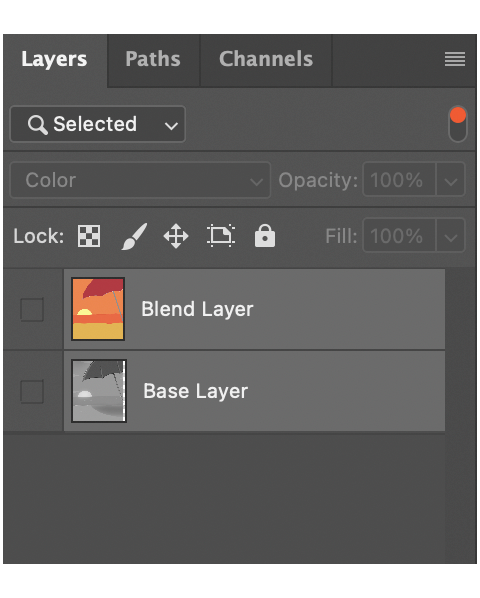Toggle visibility box of Base Layer
The image size is (480, 598).
(x=32, y=391)
